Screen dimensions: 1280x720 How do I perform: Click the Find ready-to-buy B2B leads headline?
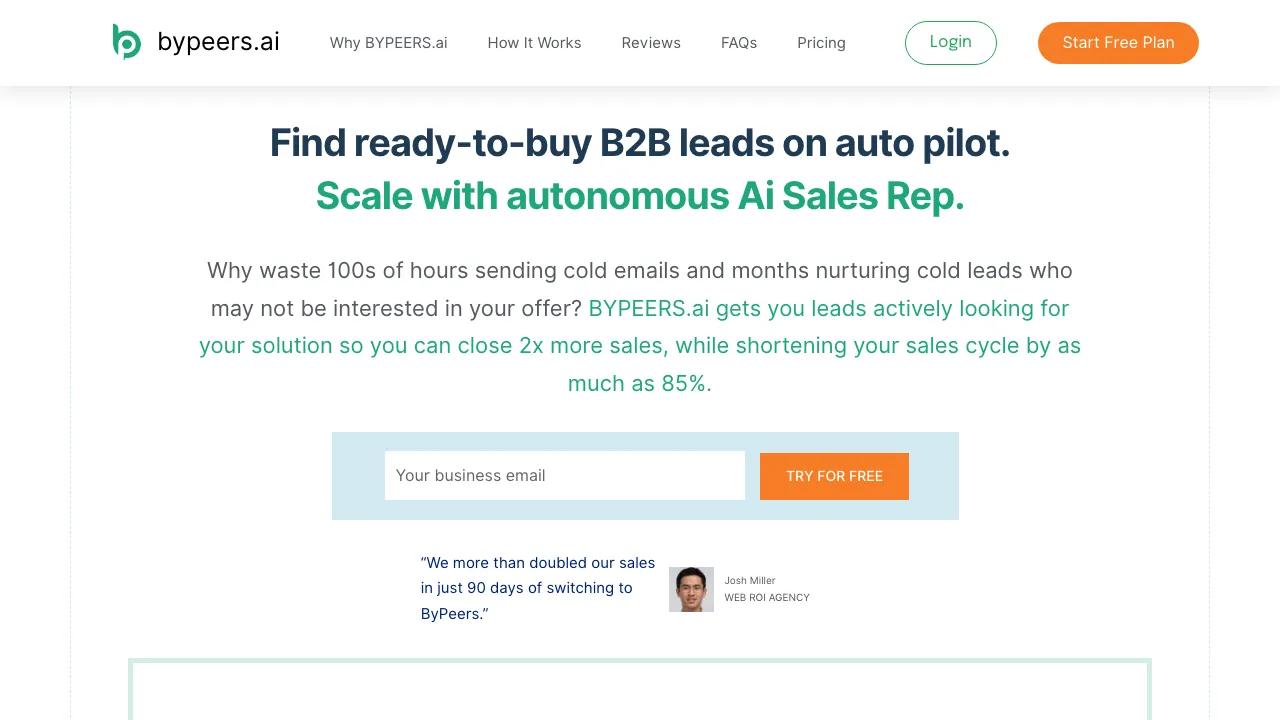pos(640,143)
